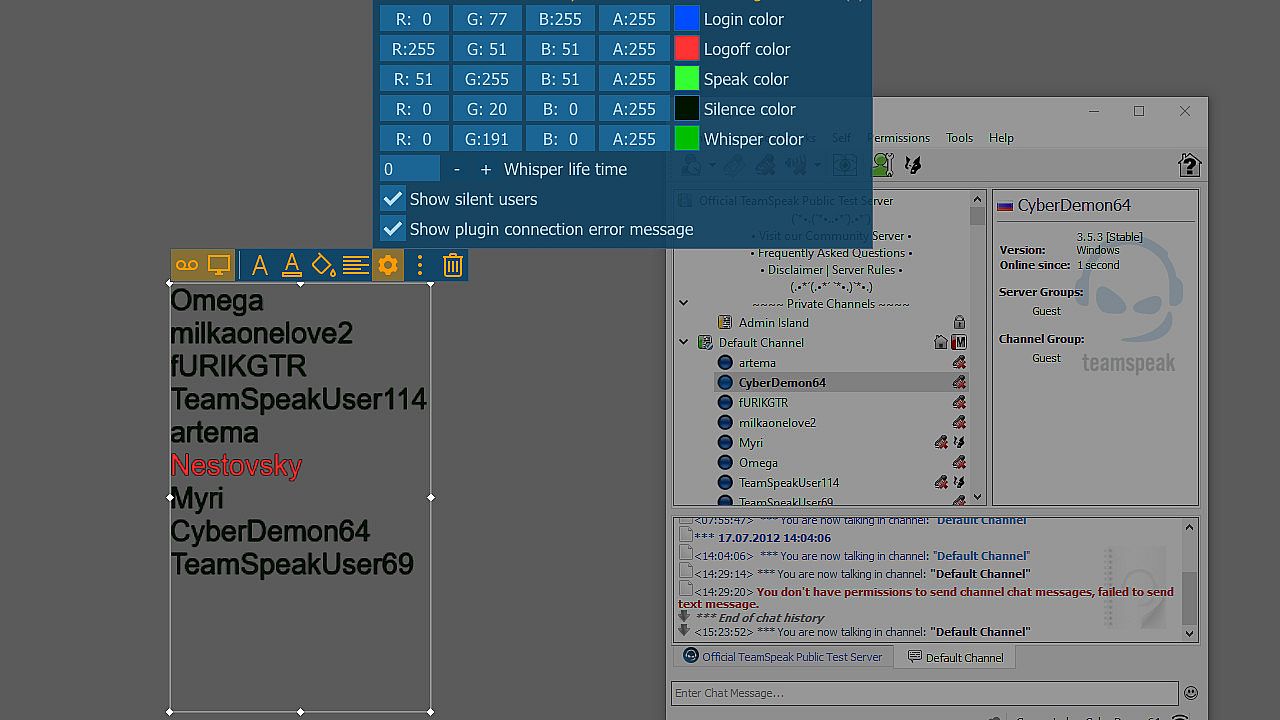Click the monitor display icon in overlay toolbar

click(x=219, y=265)
